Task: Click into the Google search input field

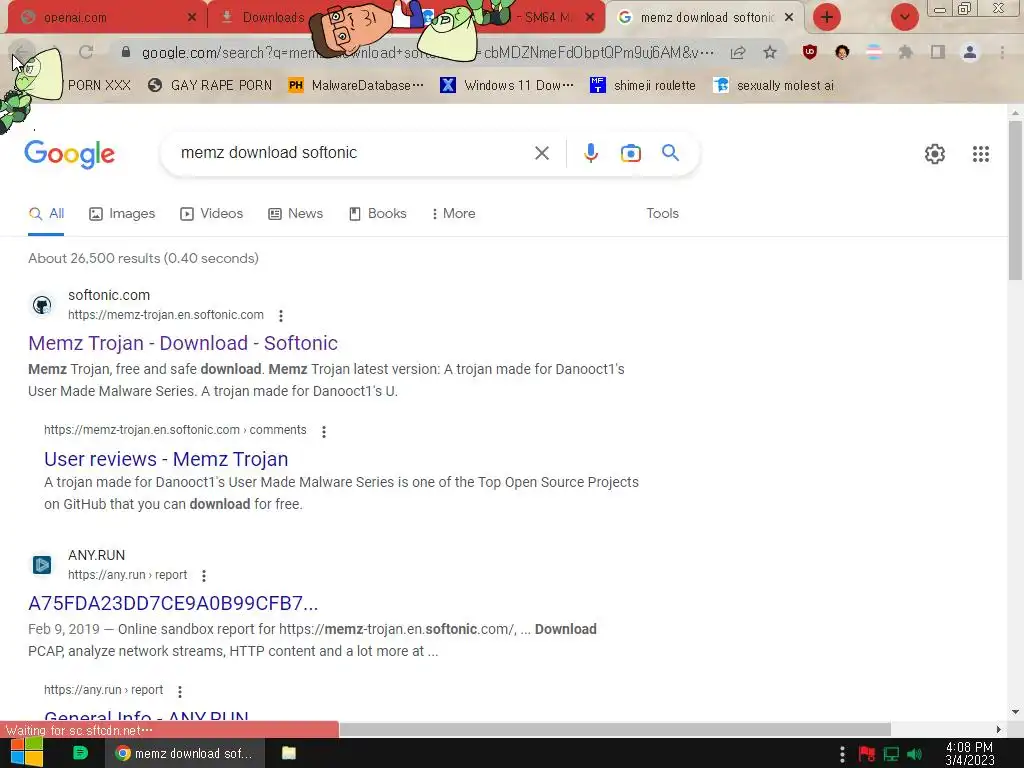Action: pyautogui.click(x=353, y=153)
